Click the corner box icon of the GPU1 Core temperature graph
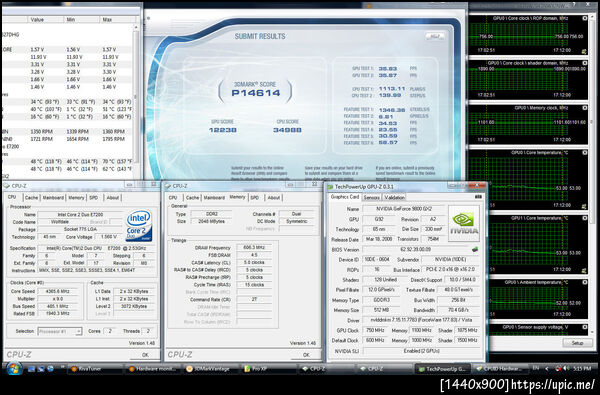This screenshot has height=395, width=600. (x=585, y=218)
